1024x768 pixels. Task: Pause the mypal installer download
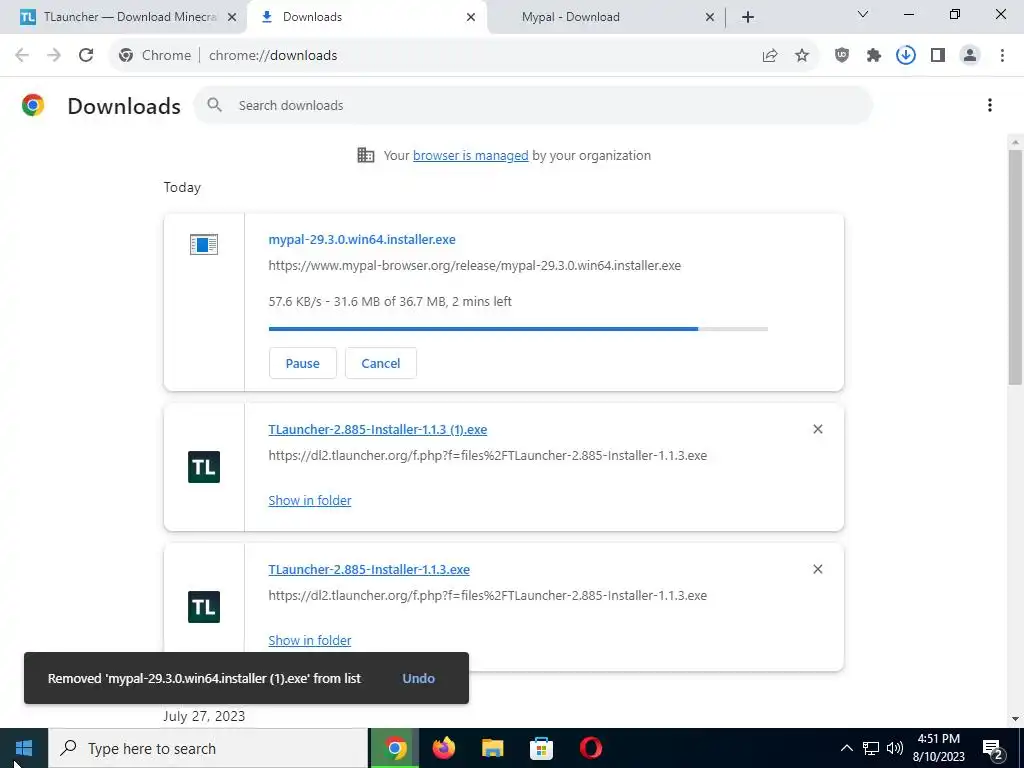302,363
